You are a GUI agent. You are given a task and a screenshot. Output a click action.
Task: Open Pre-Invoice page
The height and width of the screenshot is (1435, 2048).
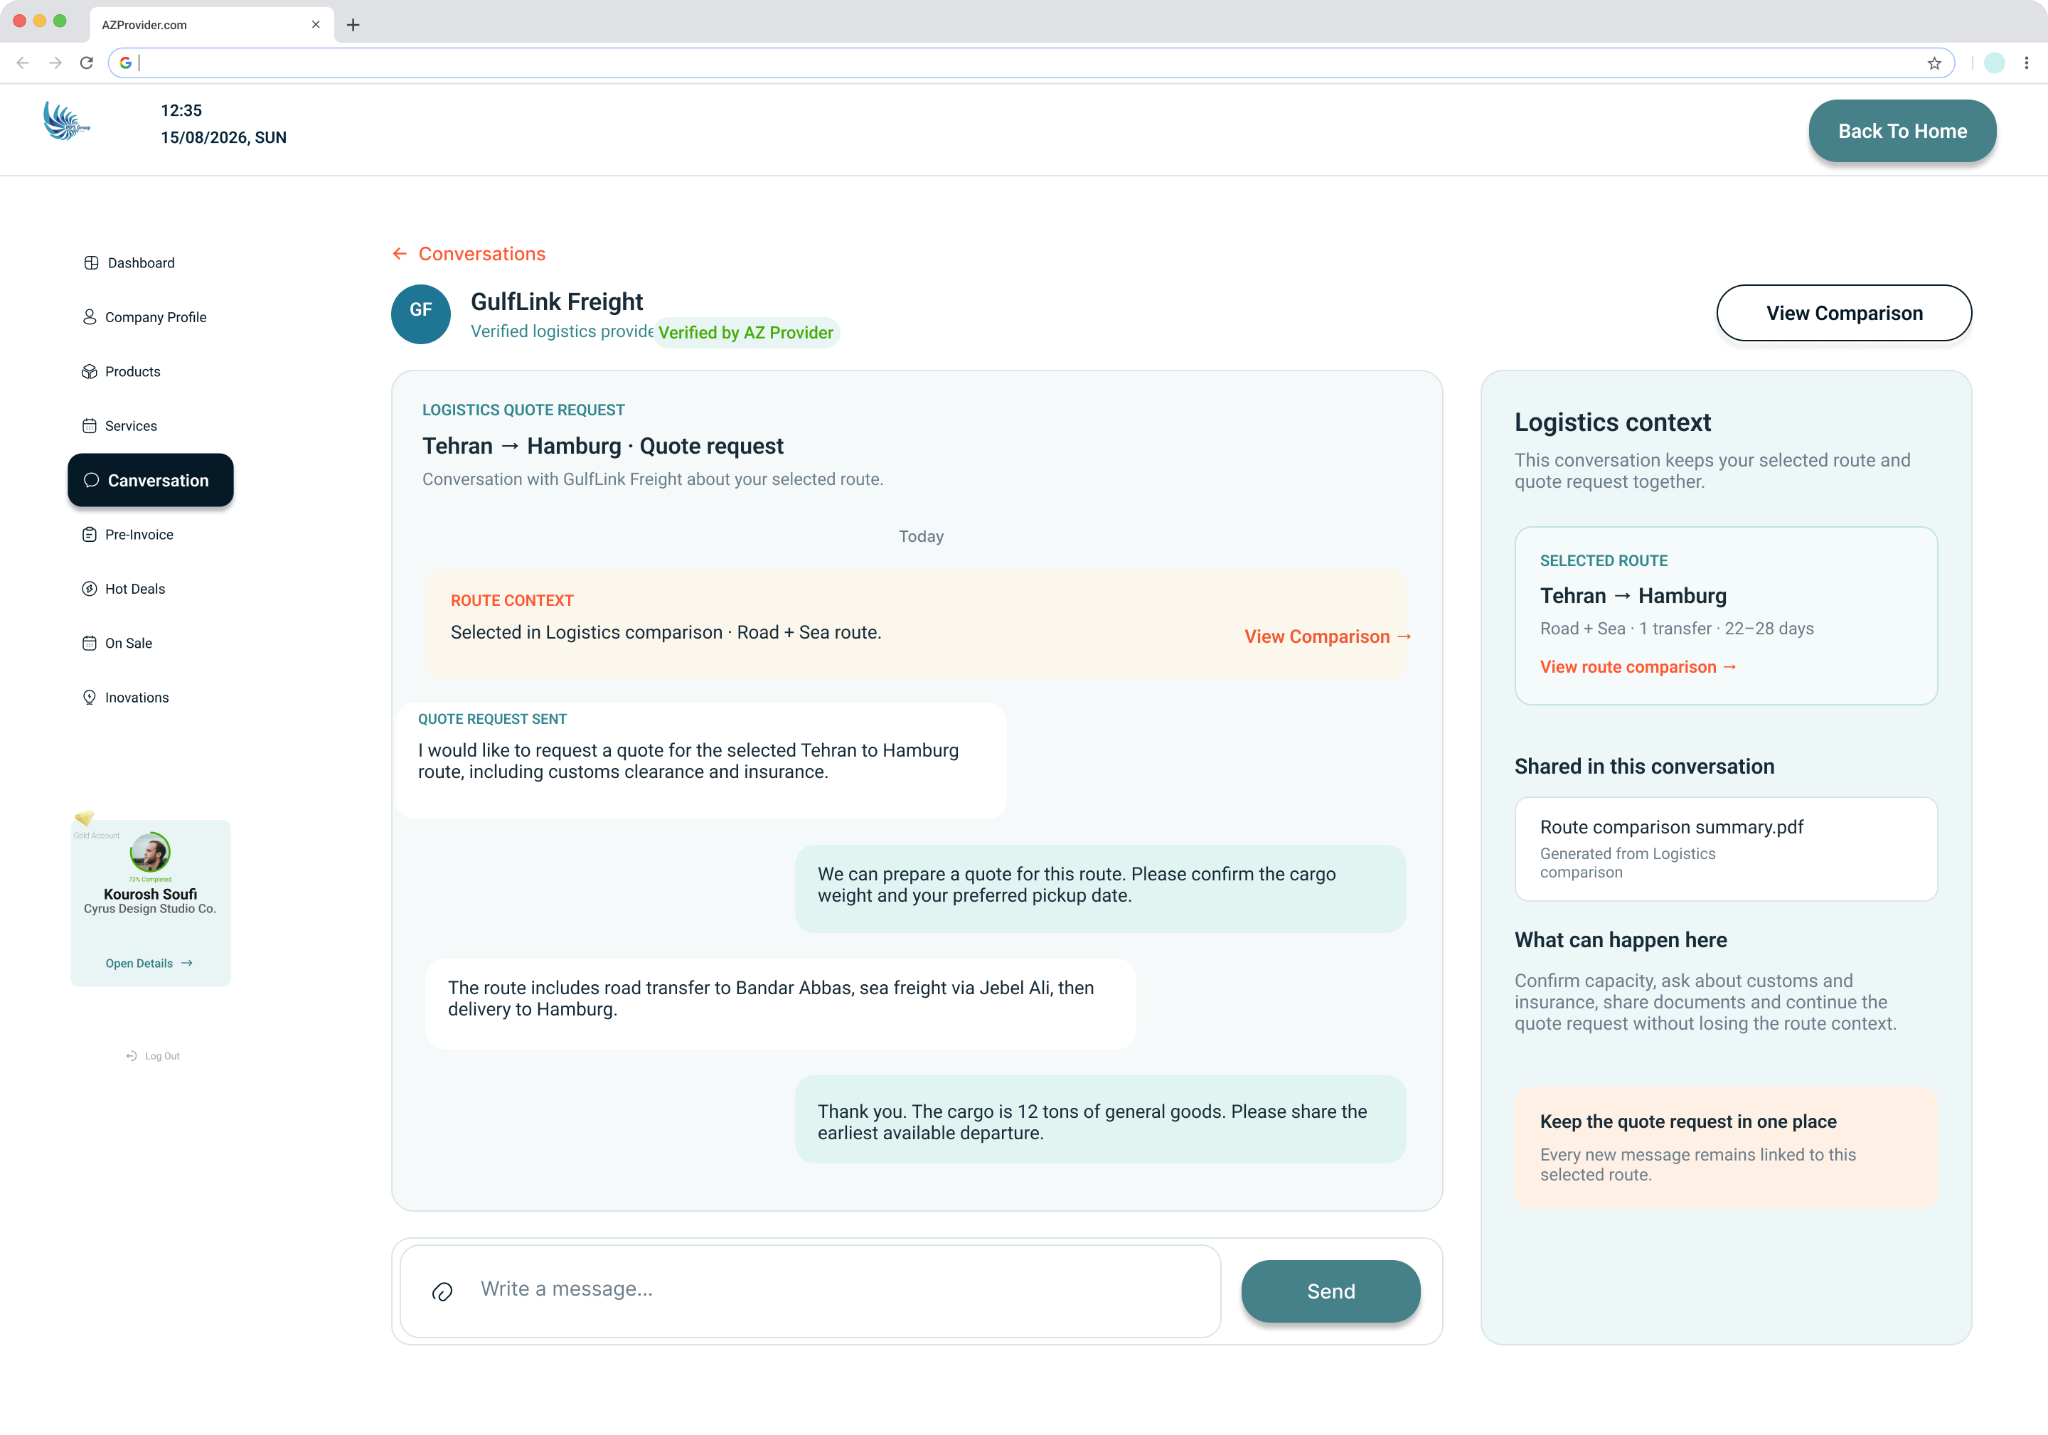[x=128, y=535]
